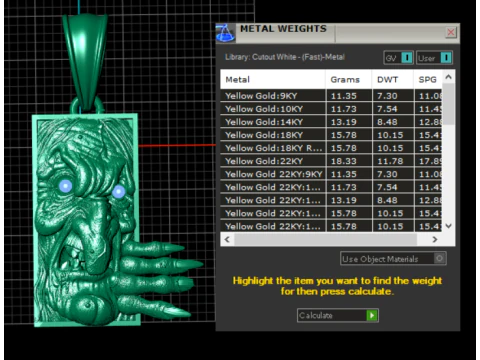Click the green play arrow on Calculate
The image size is (480, 360).
pos(372,315)
